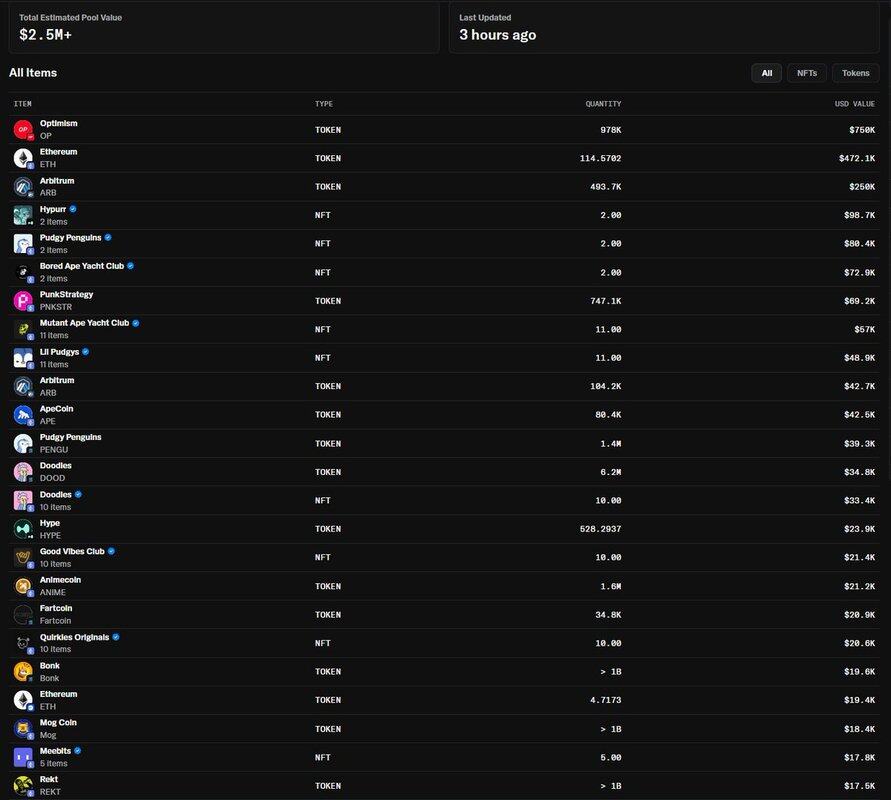The image size is (891, 800).
Task: Switch to the Tokens filter tab
Action: [x=855, y=73]
